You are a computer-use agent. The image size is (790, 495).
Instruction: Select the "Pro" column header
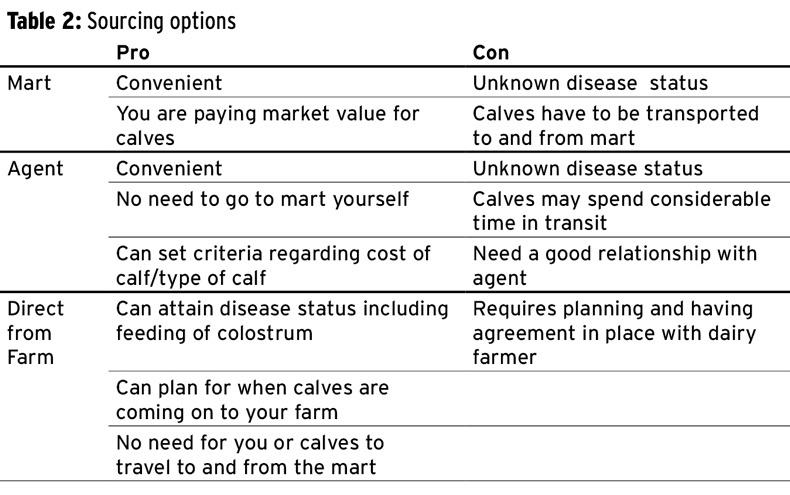(x=133, y=53)
